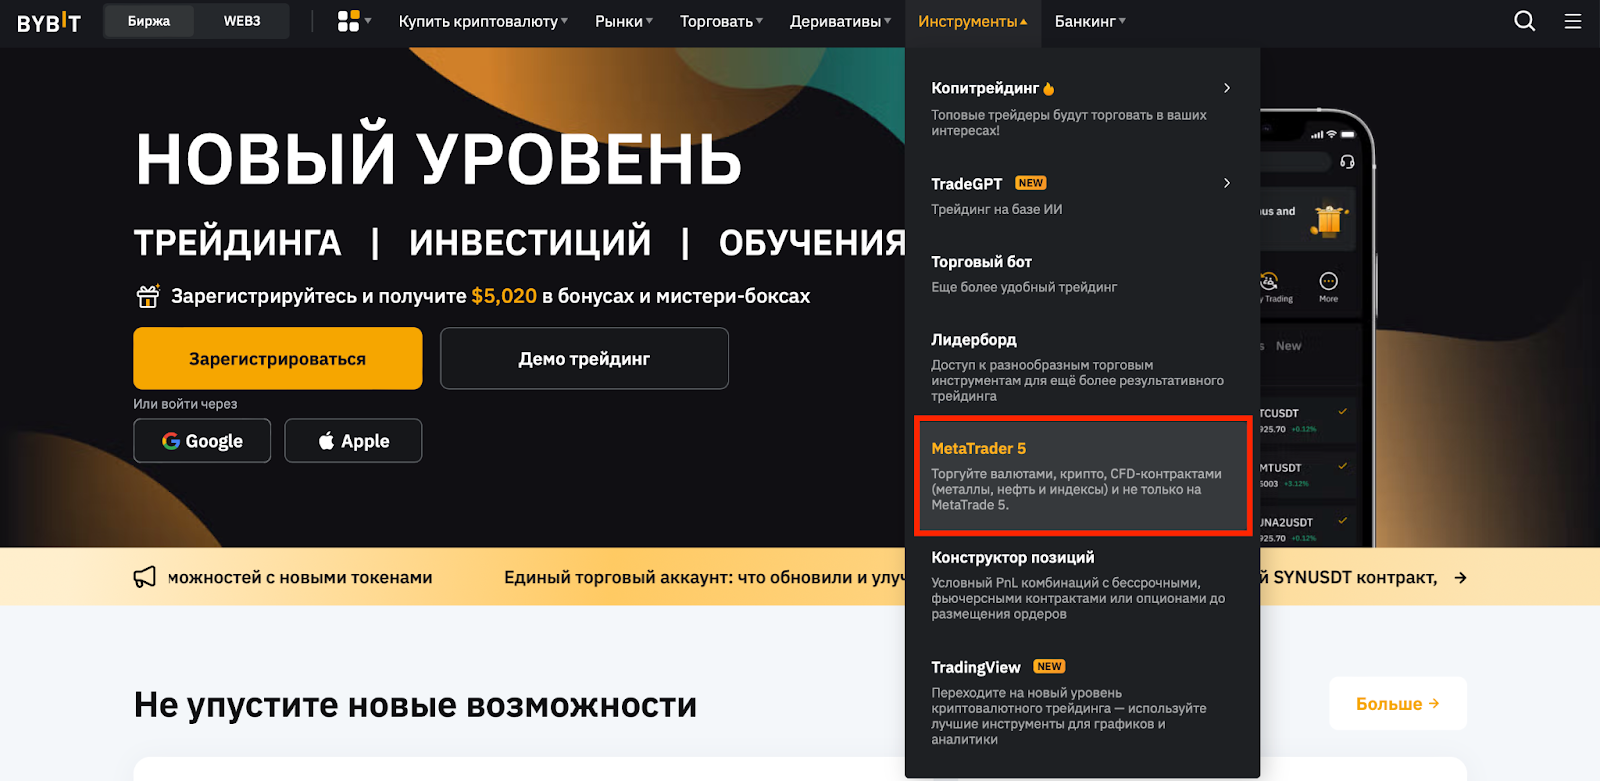Tap the headset support icon on phone mockup
This screenshot has height=781, width=1600.
click(1347, 162)
